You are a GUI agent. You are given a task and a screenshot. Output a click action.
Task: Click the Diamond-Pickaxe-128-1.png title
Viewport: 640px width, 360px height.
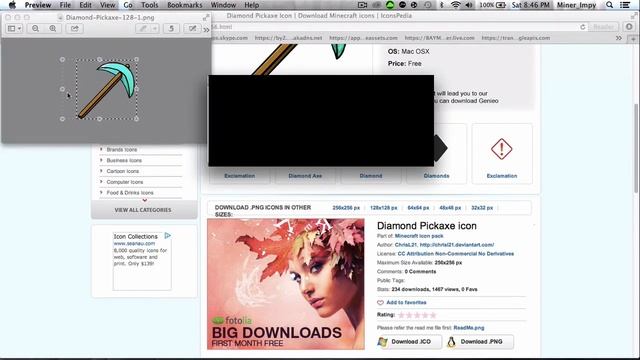(110, 18)
